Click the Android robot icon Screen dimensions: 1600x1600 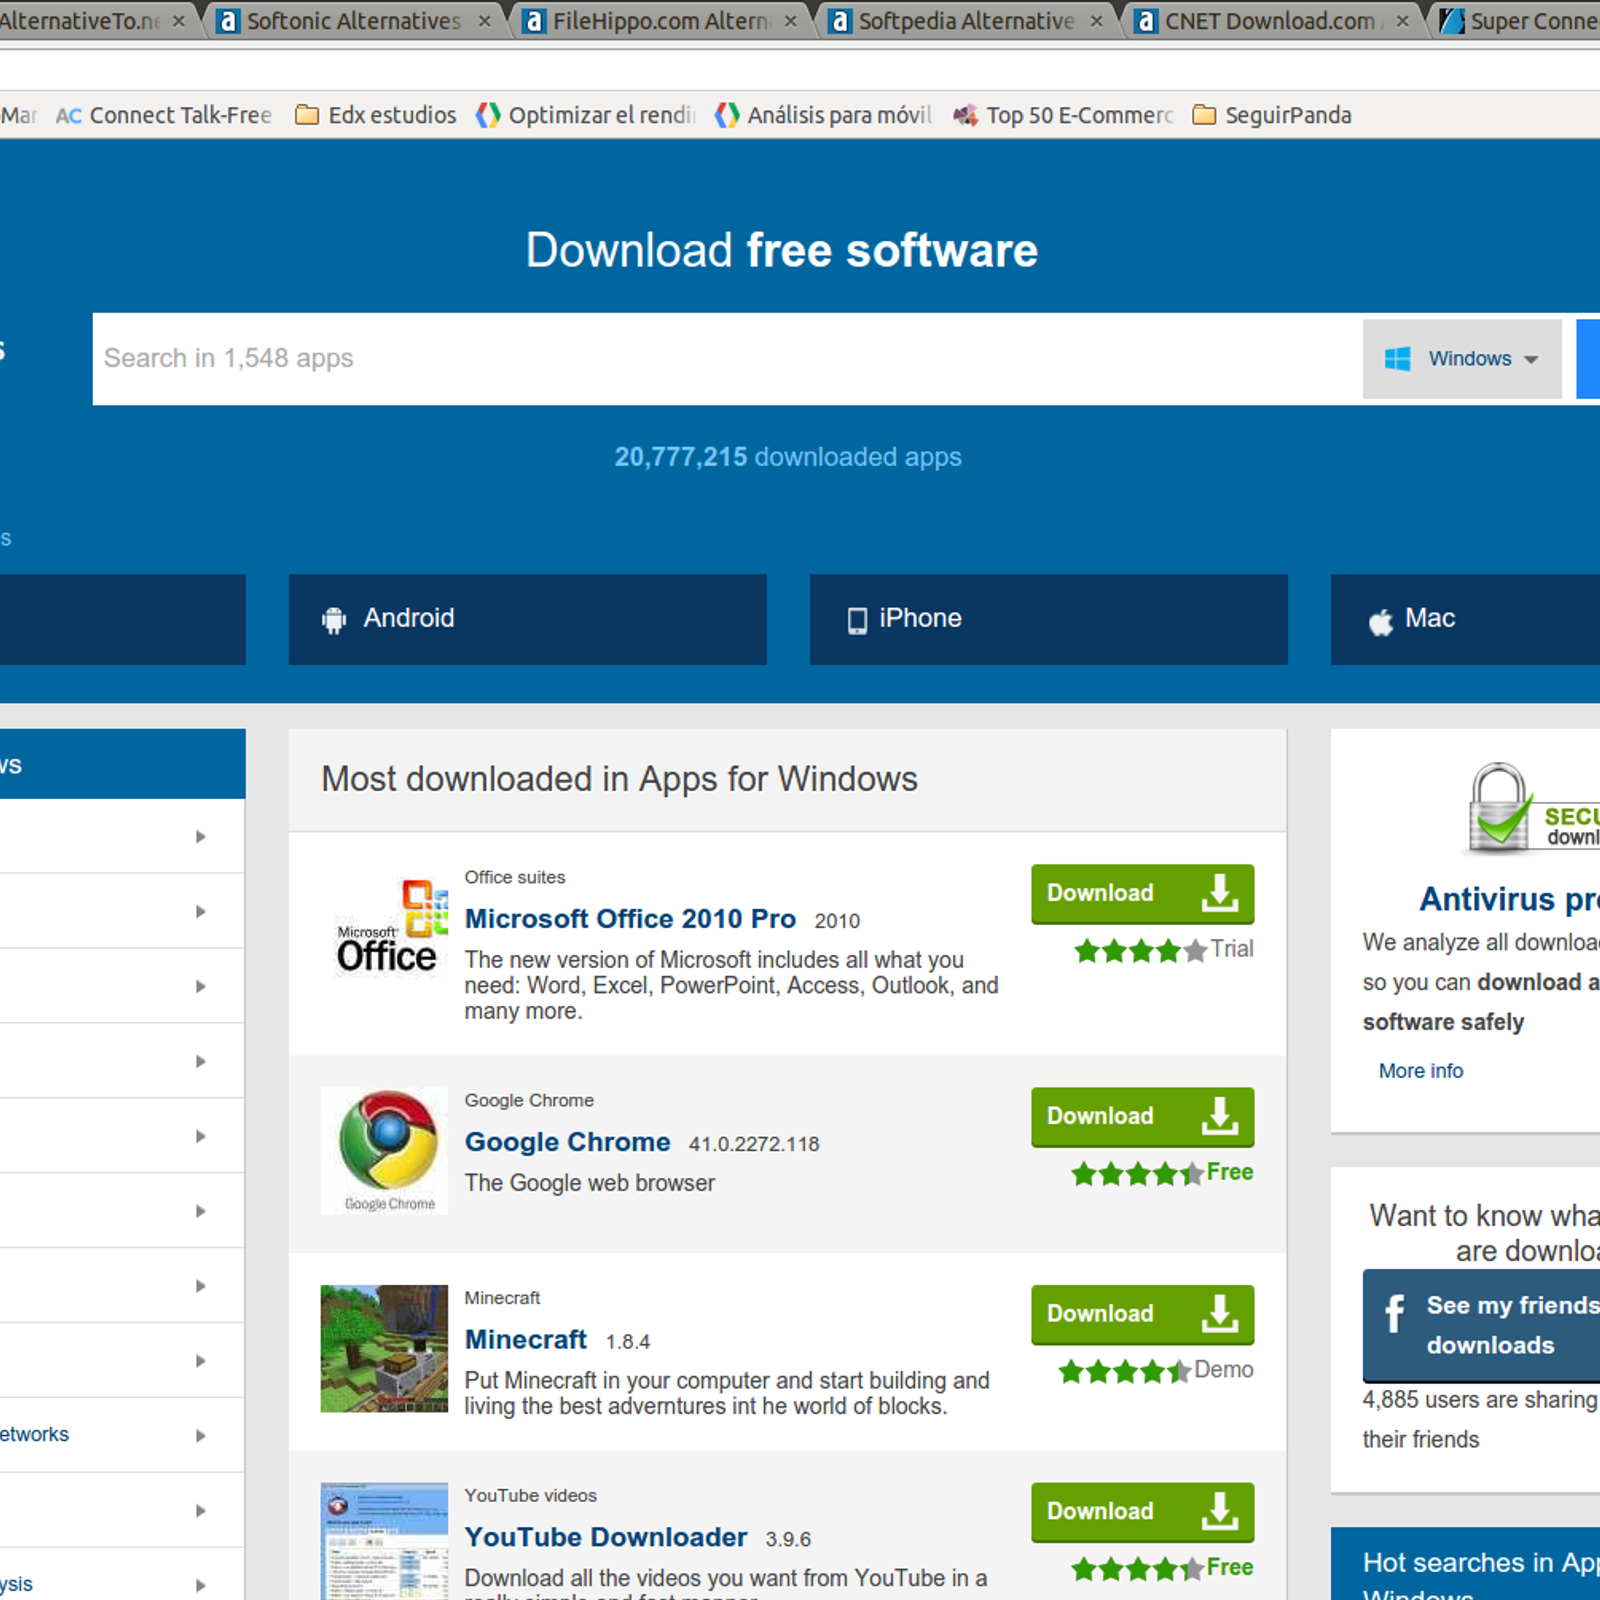point(334,620)
